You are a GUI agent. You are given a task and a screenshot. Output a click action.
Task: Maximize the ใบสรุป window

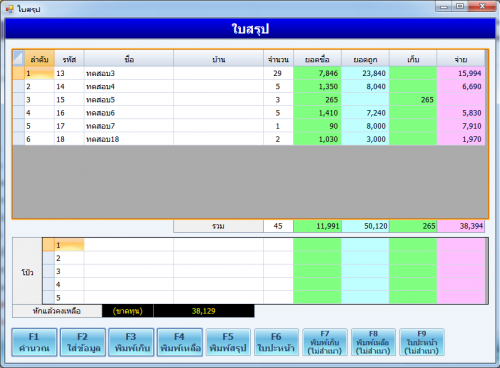coord(460,6)
